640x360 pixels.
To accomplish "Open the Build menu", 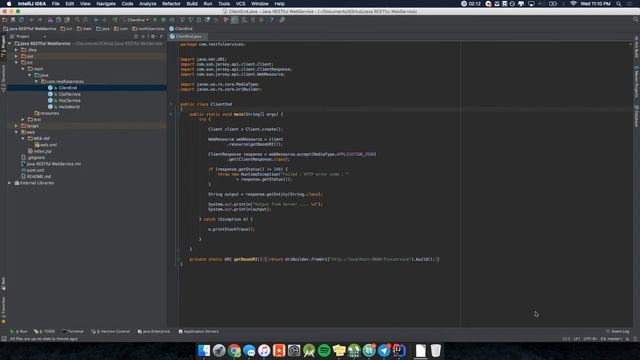I will pos(192,4).
